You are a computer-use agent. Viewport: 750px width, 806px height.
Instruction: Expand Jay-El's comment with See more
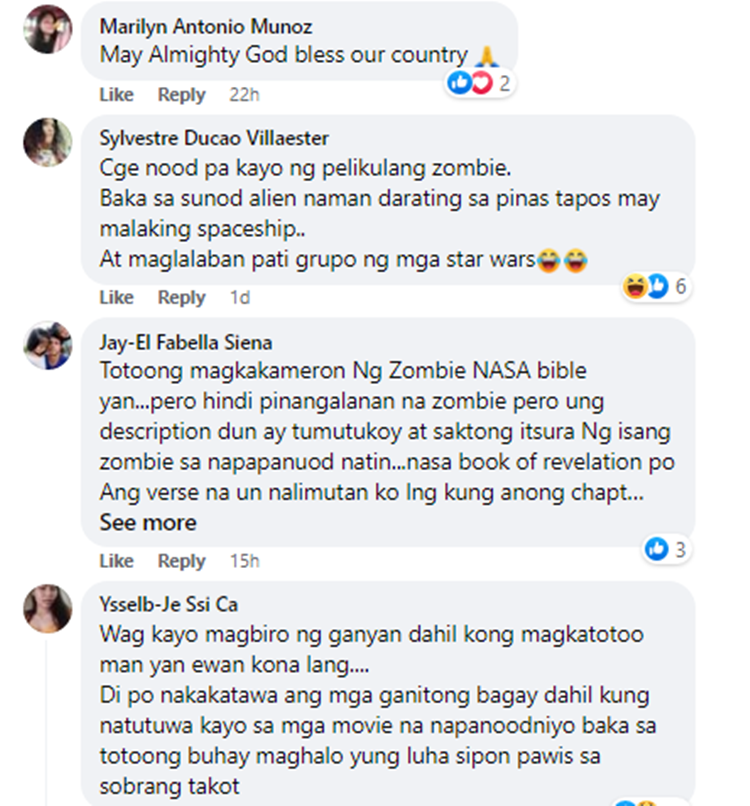(148, 523)
